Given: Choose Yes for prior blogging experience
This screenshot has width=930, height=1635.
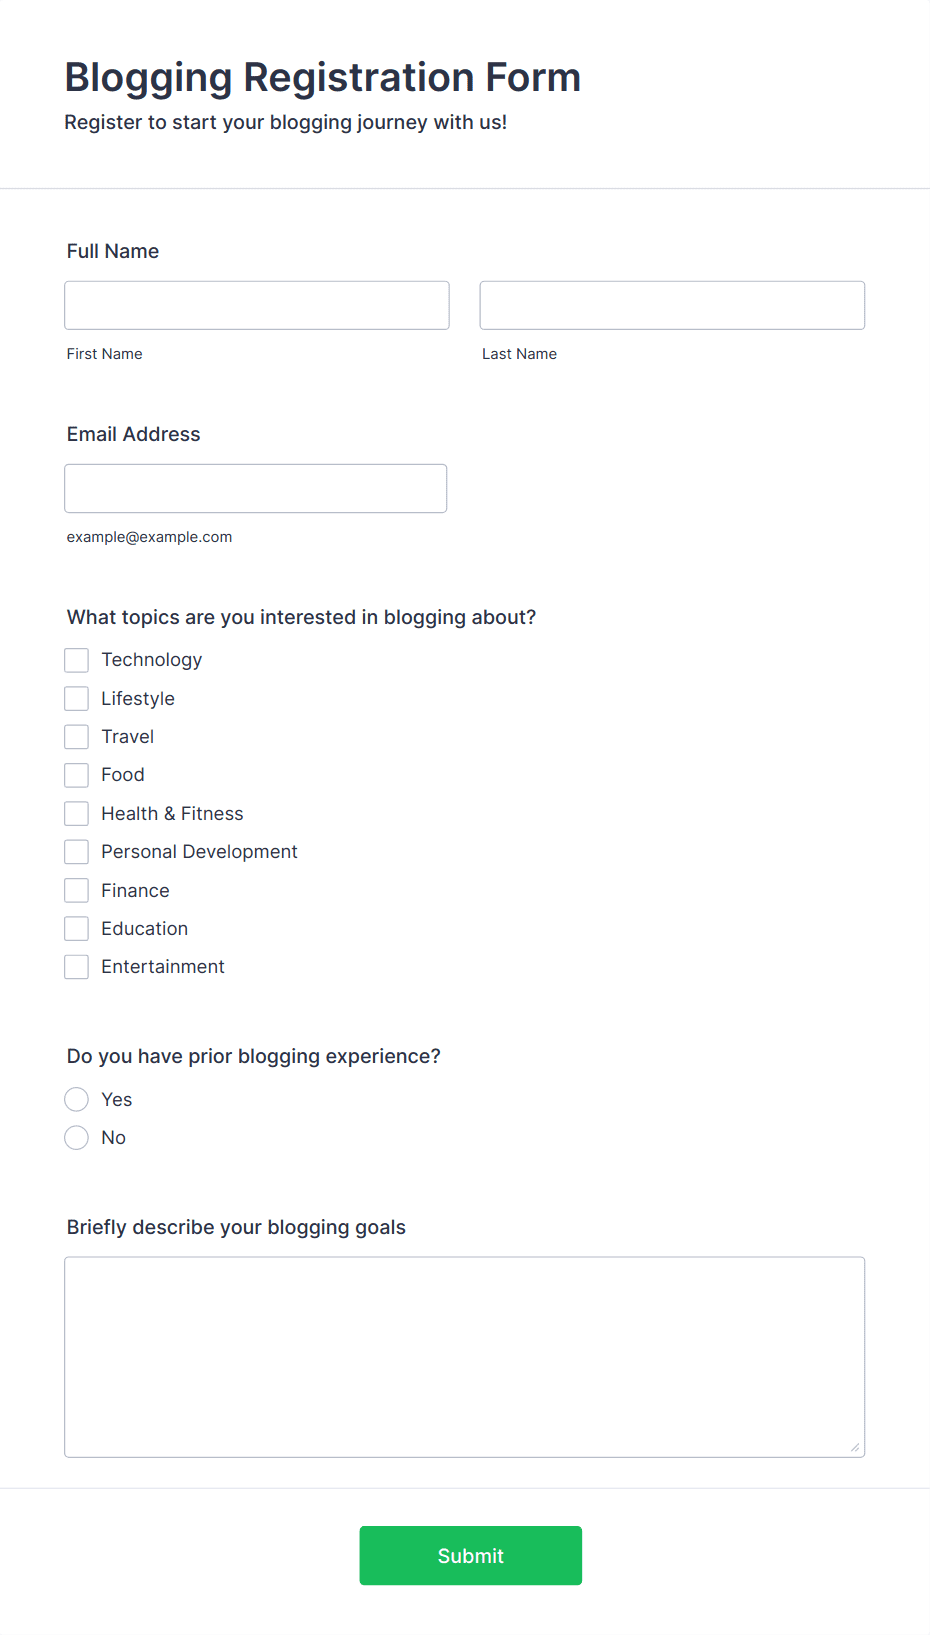Looking at the screenshot, I should tap(77, 1099).
